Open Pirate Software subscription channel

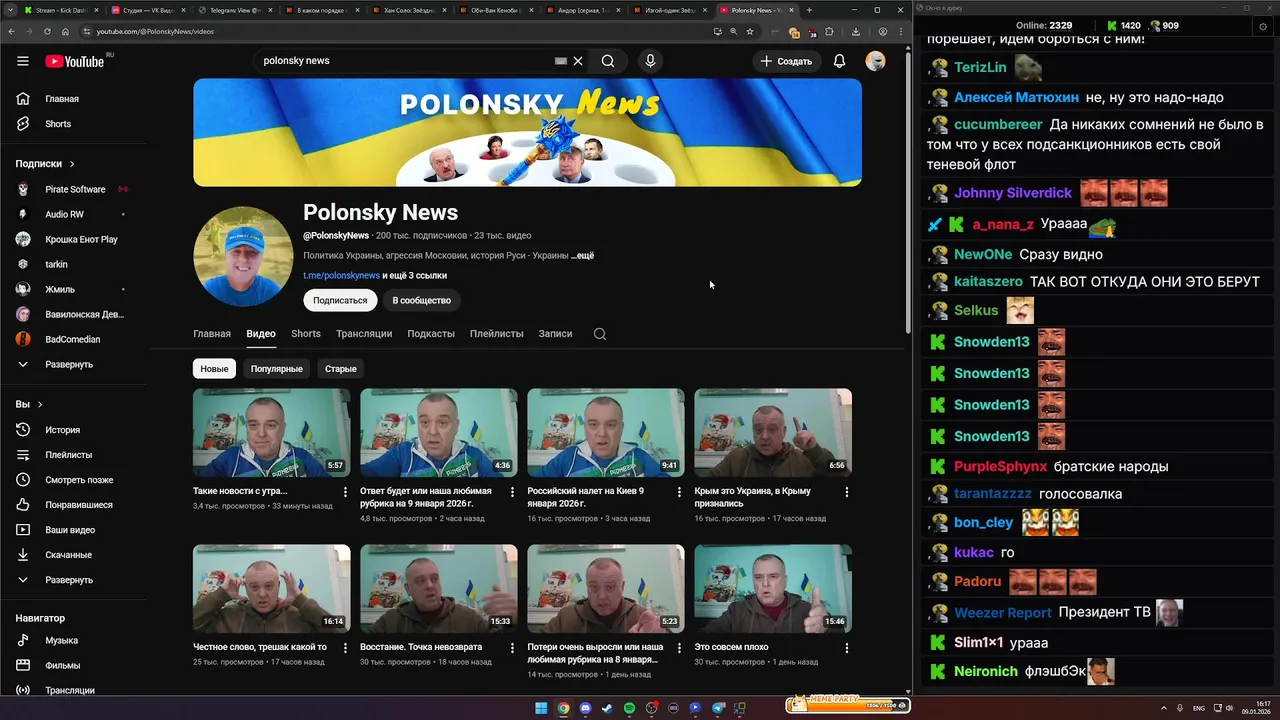click(x=74, y=189)
